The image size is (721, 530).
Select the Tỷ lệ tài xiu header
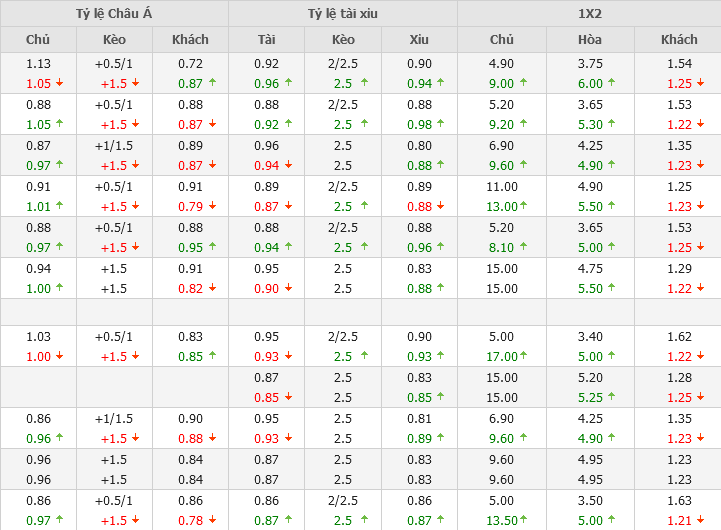(343, 14)
